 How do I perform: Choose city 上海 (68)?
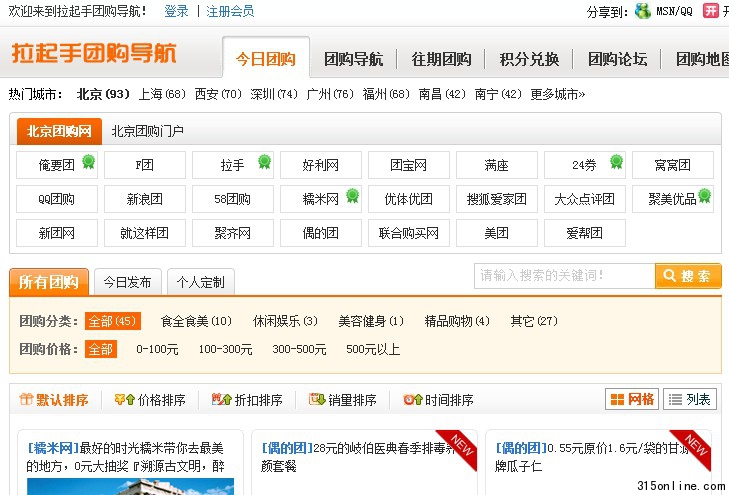pyautogui.click(x=162, y=94)
